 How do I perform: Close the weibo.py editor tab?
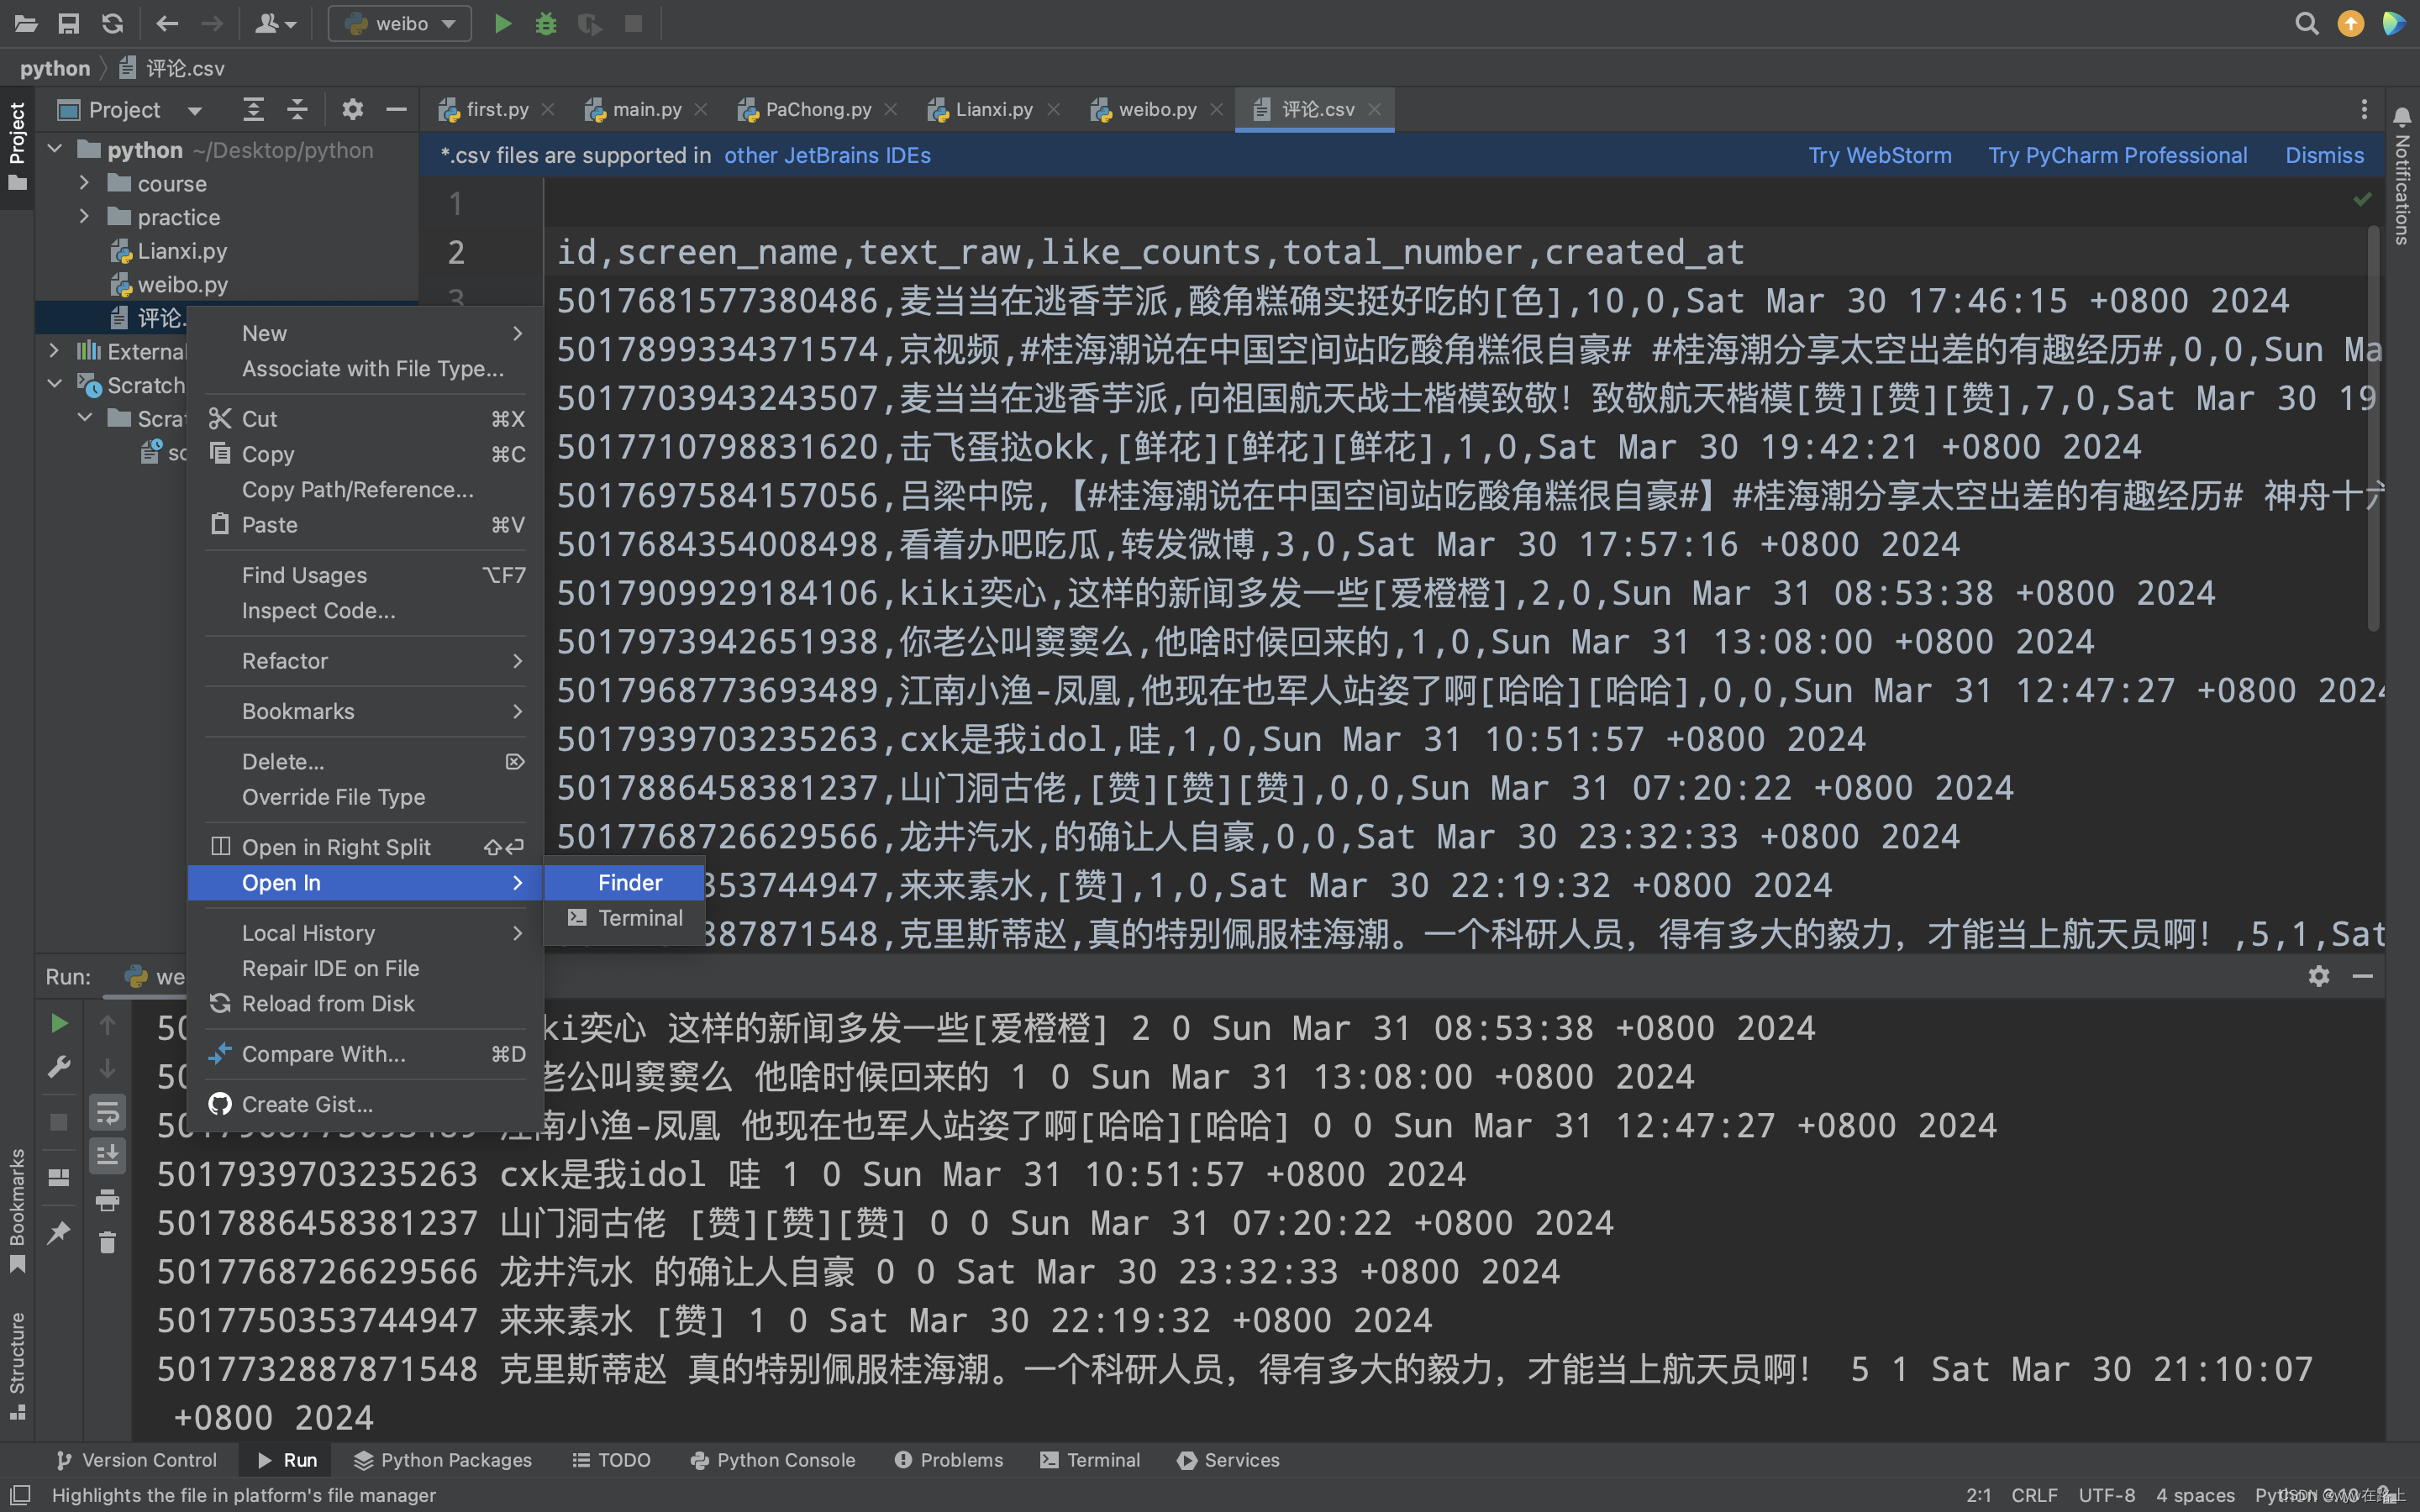pos(1217,109)
